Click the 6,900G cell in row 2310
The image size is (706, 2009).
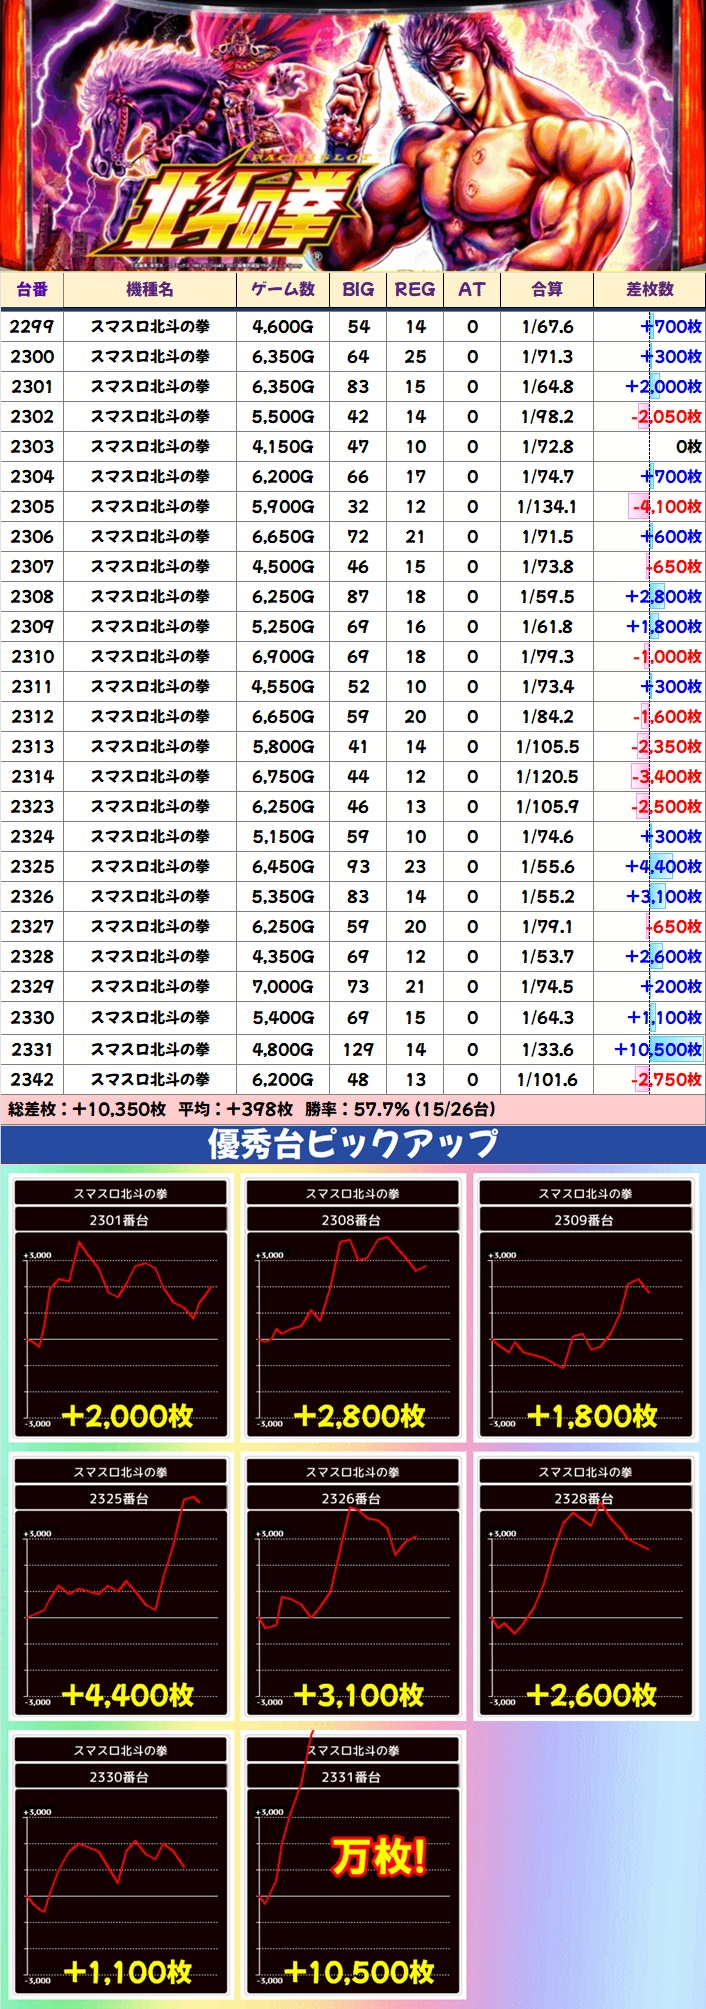click(283, 657)
